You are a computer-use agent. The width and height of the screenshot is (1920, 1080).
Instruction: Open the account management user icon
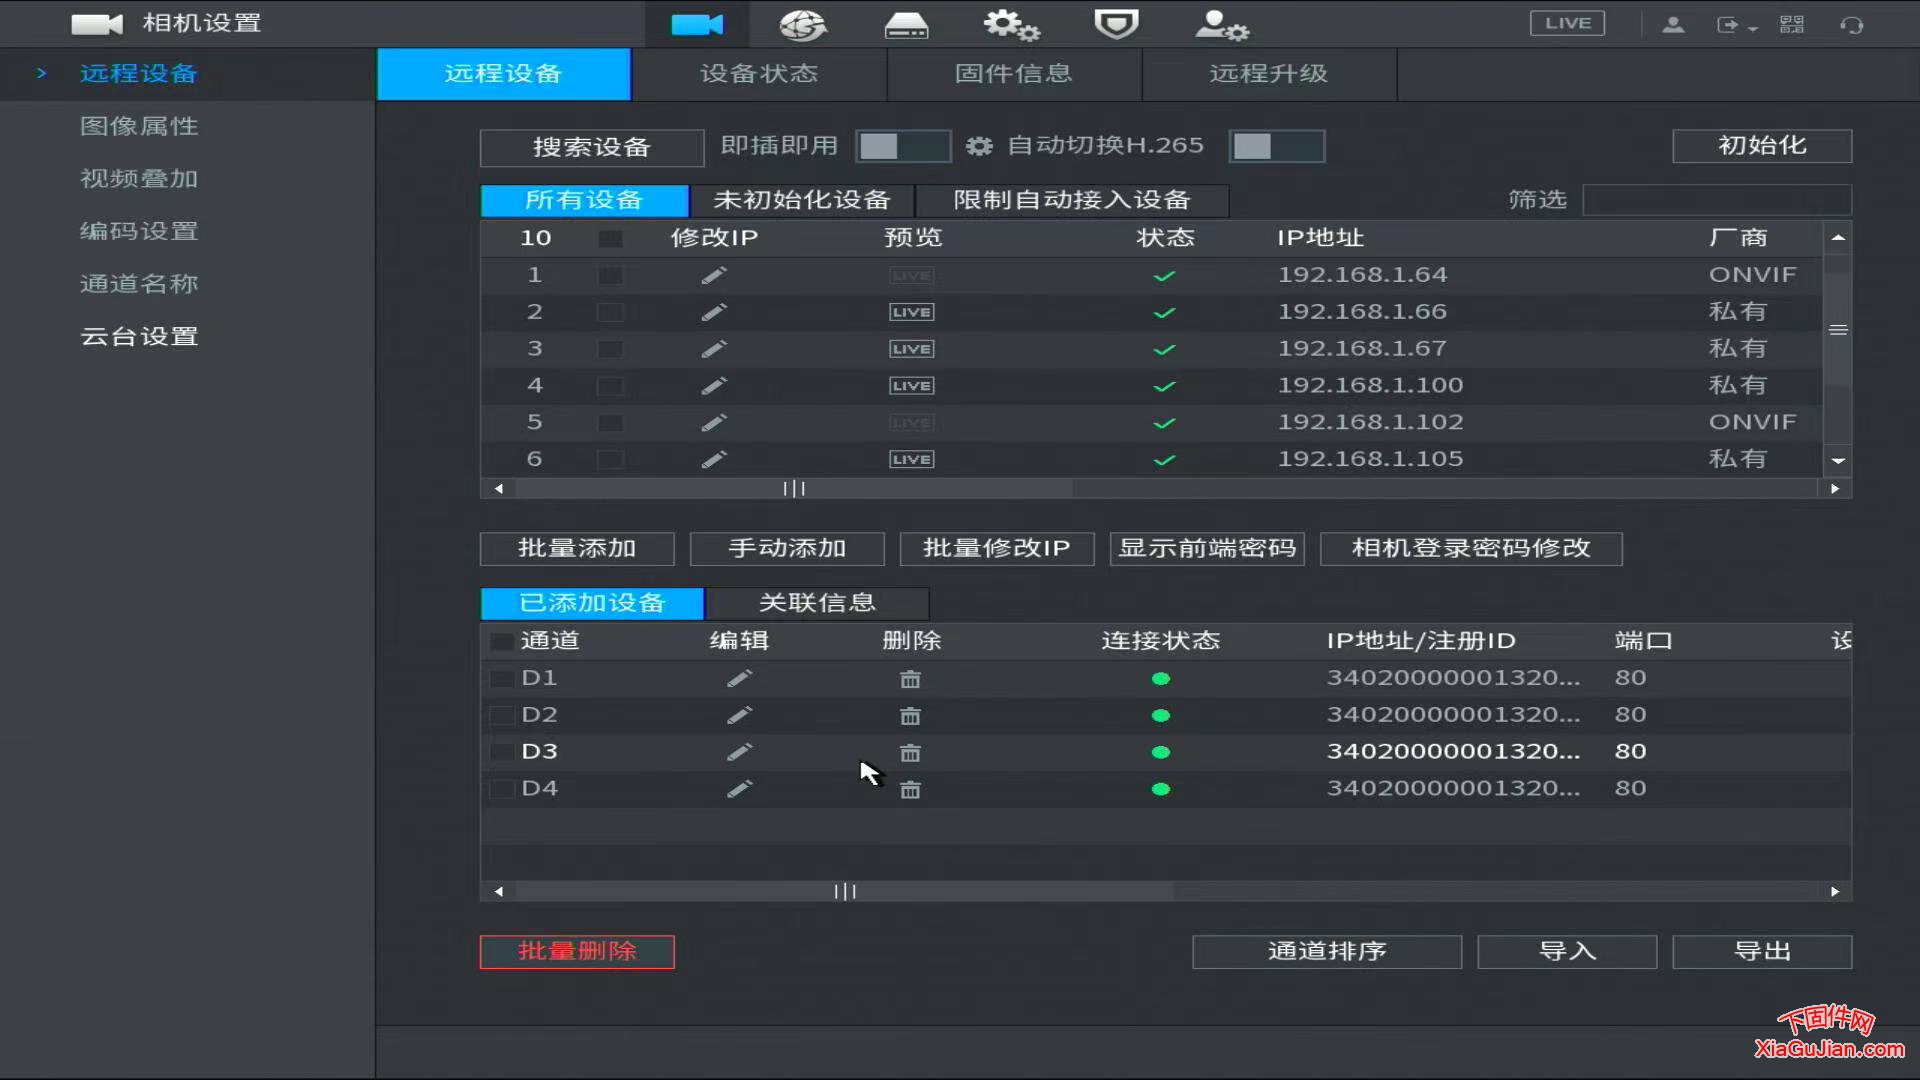pos(1220,25)
